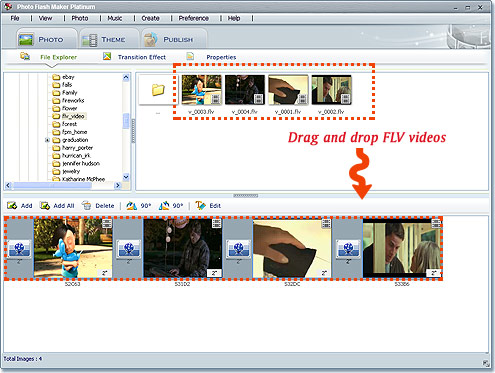Open the Music menu
Viewport: 495px width, 373px height.
tap(115, 18)
